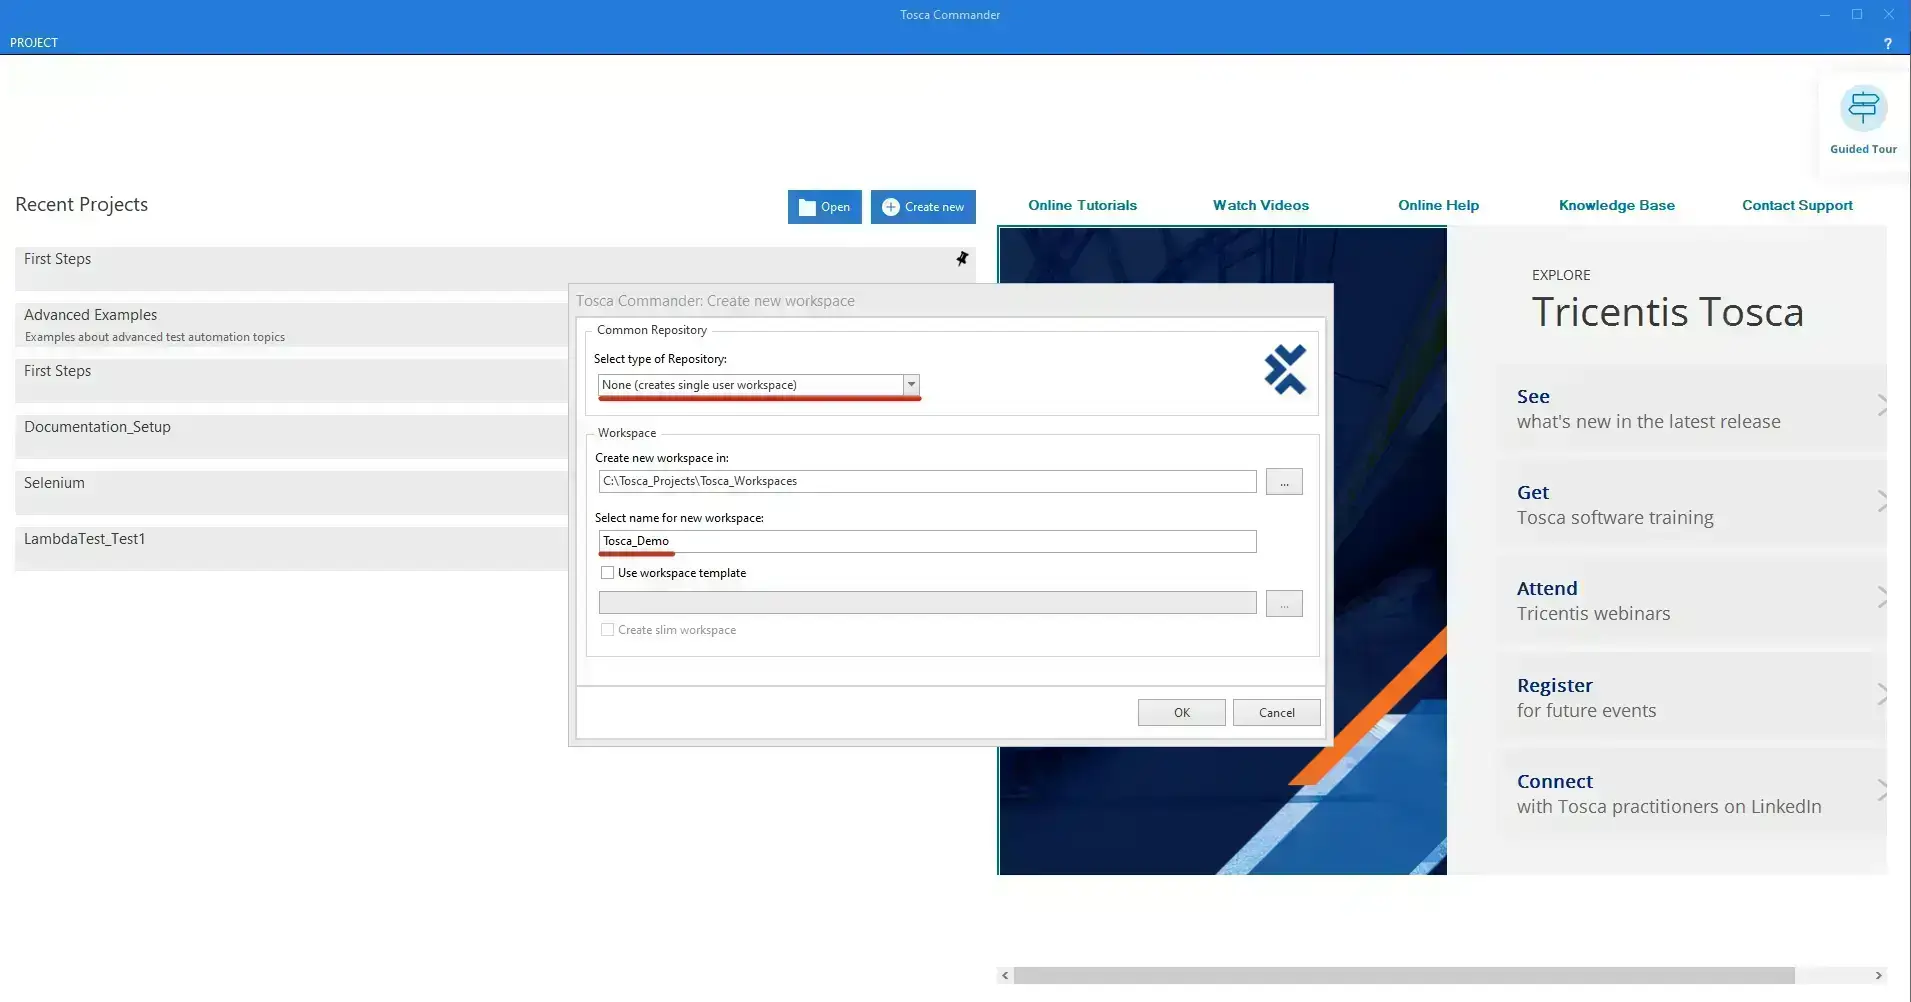Click the workspace name field Tosca_Demo
The image size is (1911, 1002).
(x=926, y=541)
